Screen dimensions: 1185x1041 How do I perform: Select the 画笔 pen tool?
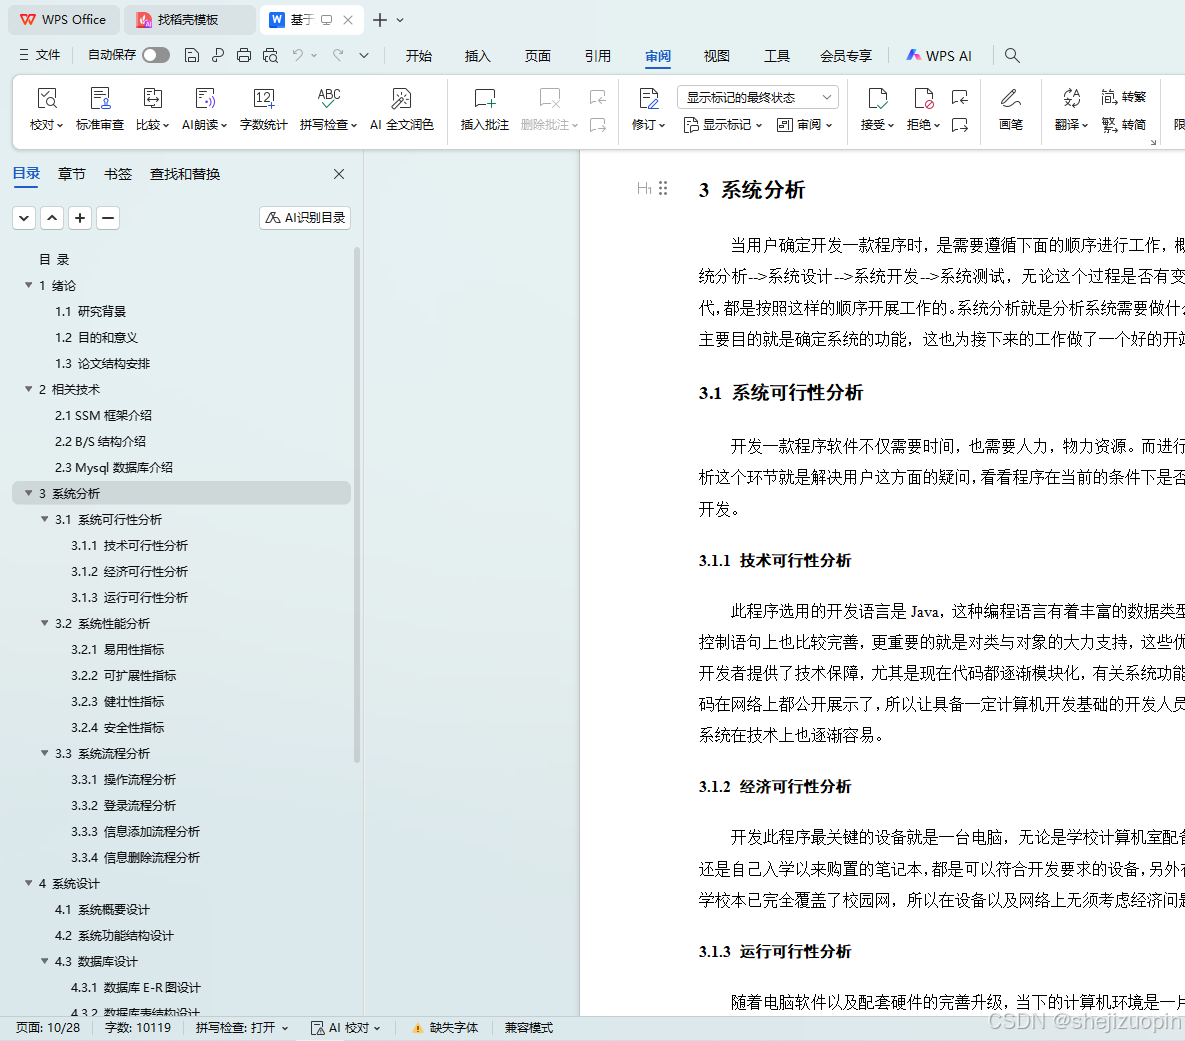point(1010,110)
